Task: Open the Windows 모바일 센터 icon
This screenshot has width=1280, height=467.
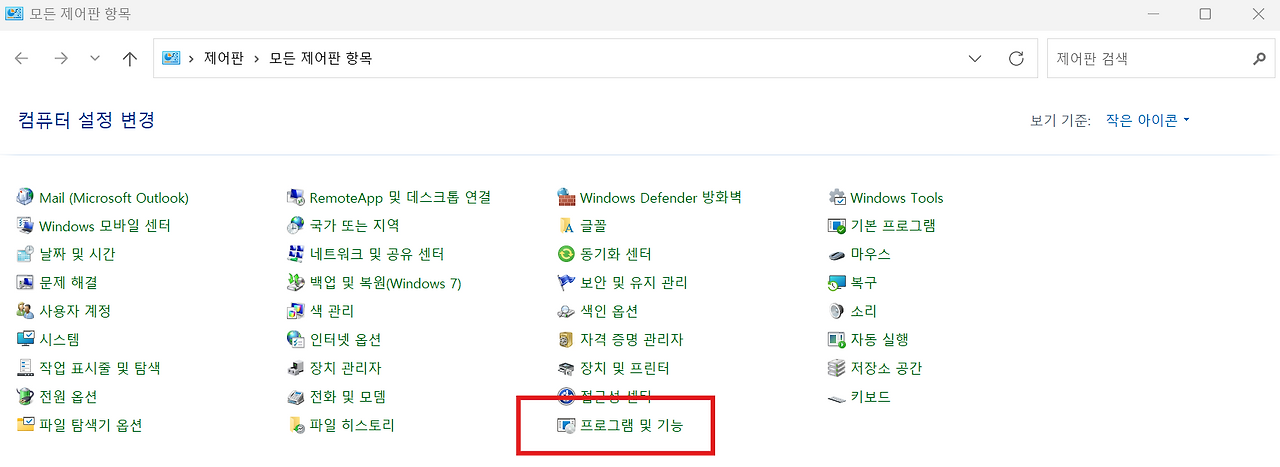Action: click(25, 226)
